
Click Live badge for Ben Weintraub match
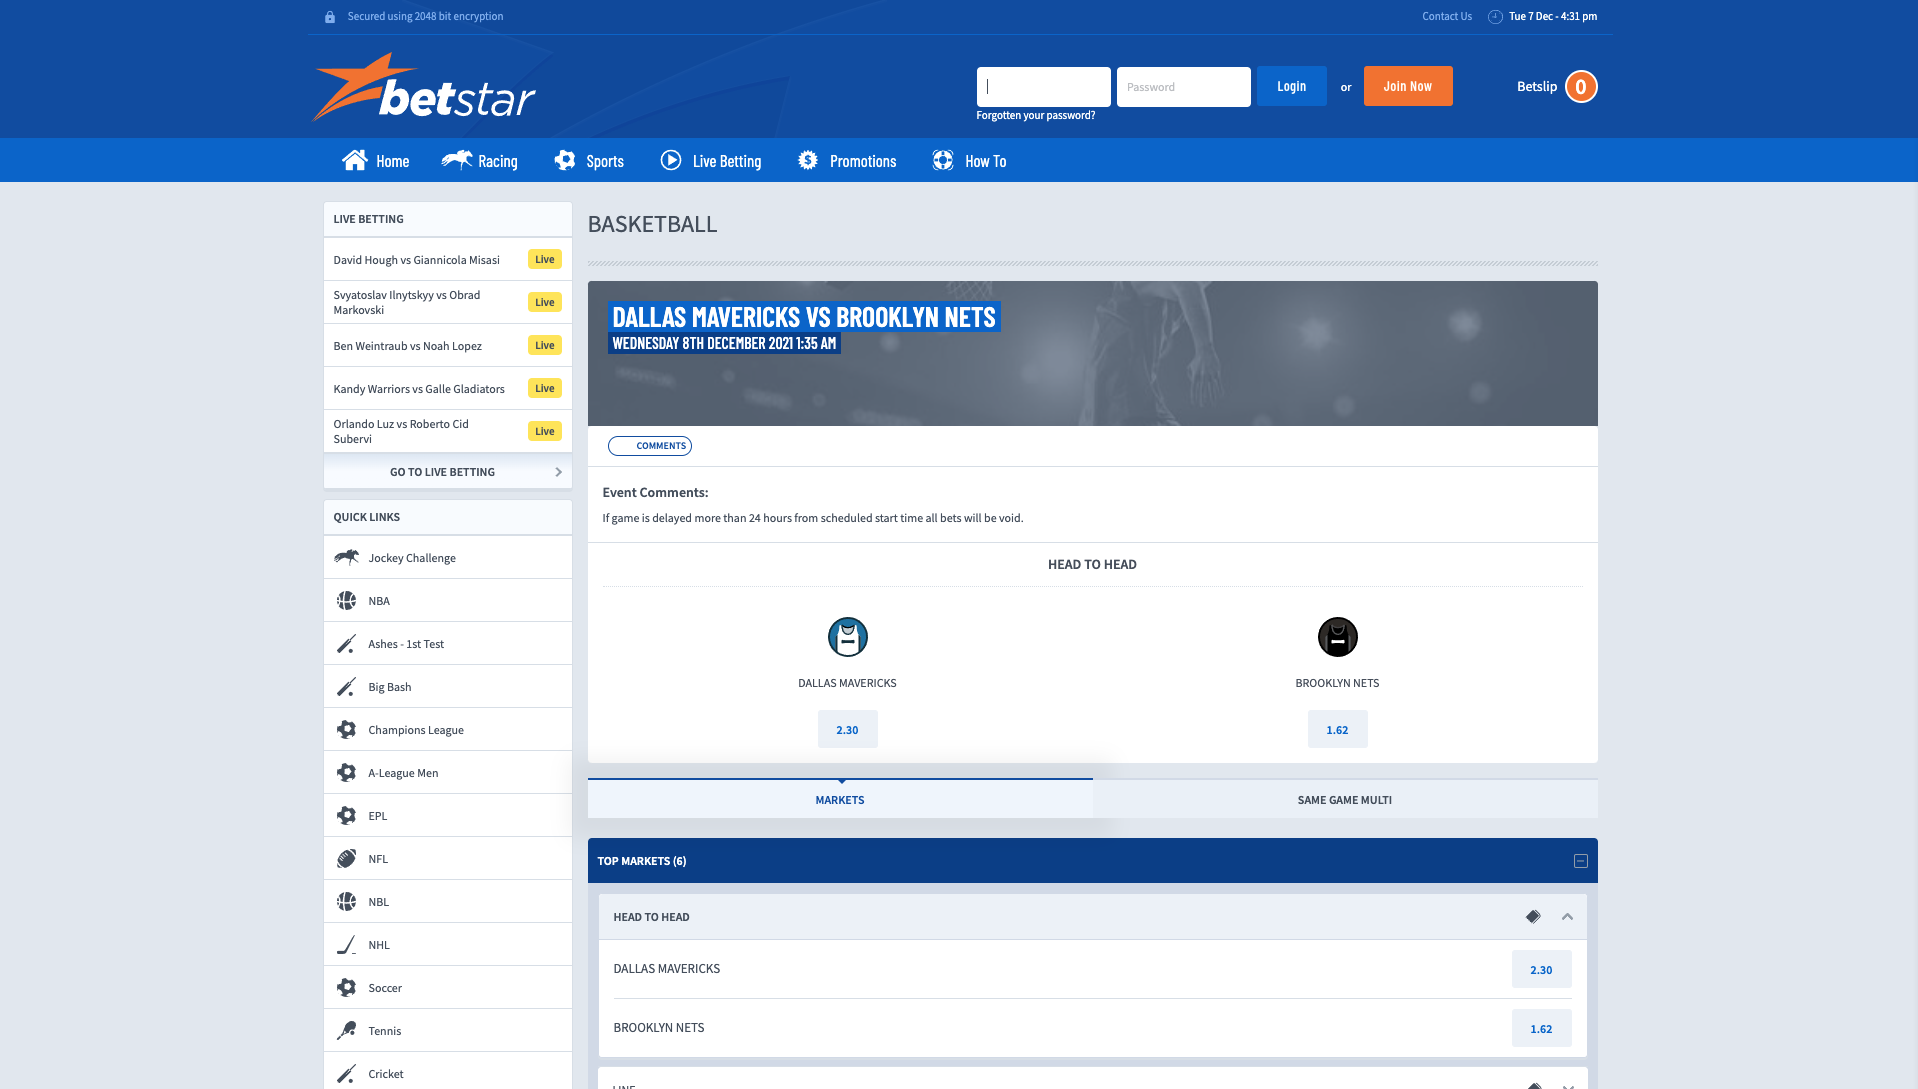click(545, 345)
